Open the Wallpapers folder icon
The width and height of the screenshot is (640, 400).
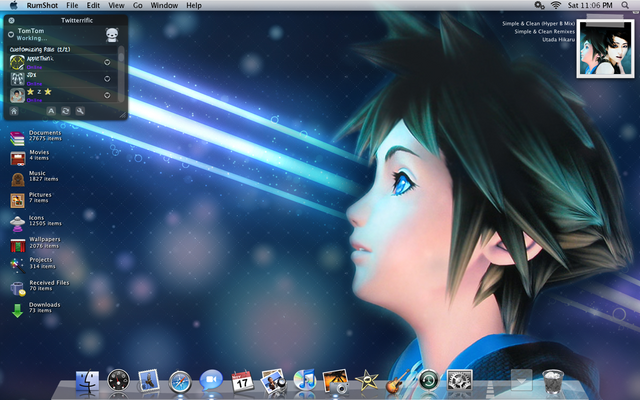18,245
